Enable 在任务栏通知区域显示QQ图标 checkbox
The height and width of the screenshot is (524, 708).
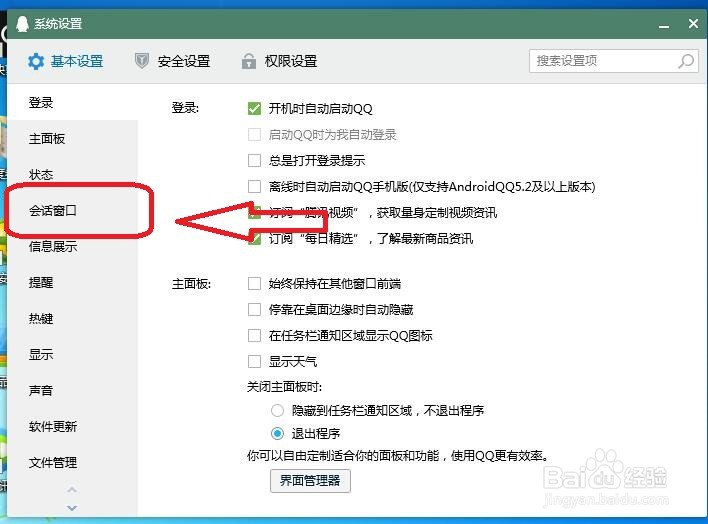pyautogui.click(x=254, y=336)
